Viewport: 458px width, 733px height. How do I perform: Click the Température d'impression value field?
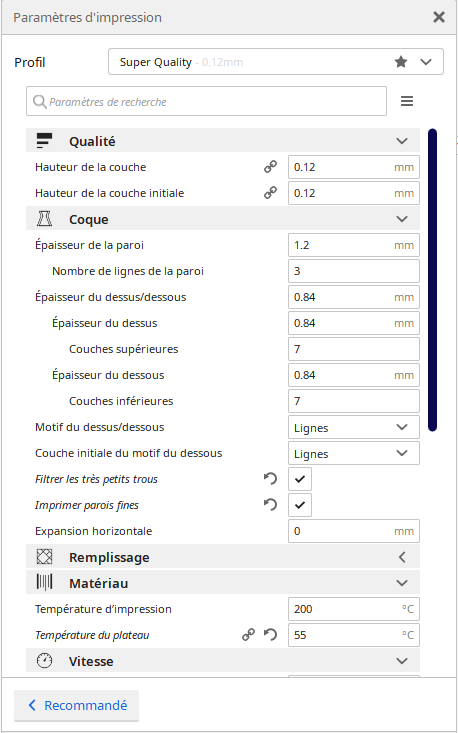click(x=354, y=609)
